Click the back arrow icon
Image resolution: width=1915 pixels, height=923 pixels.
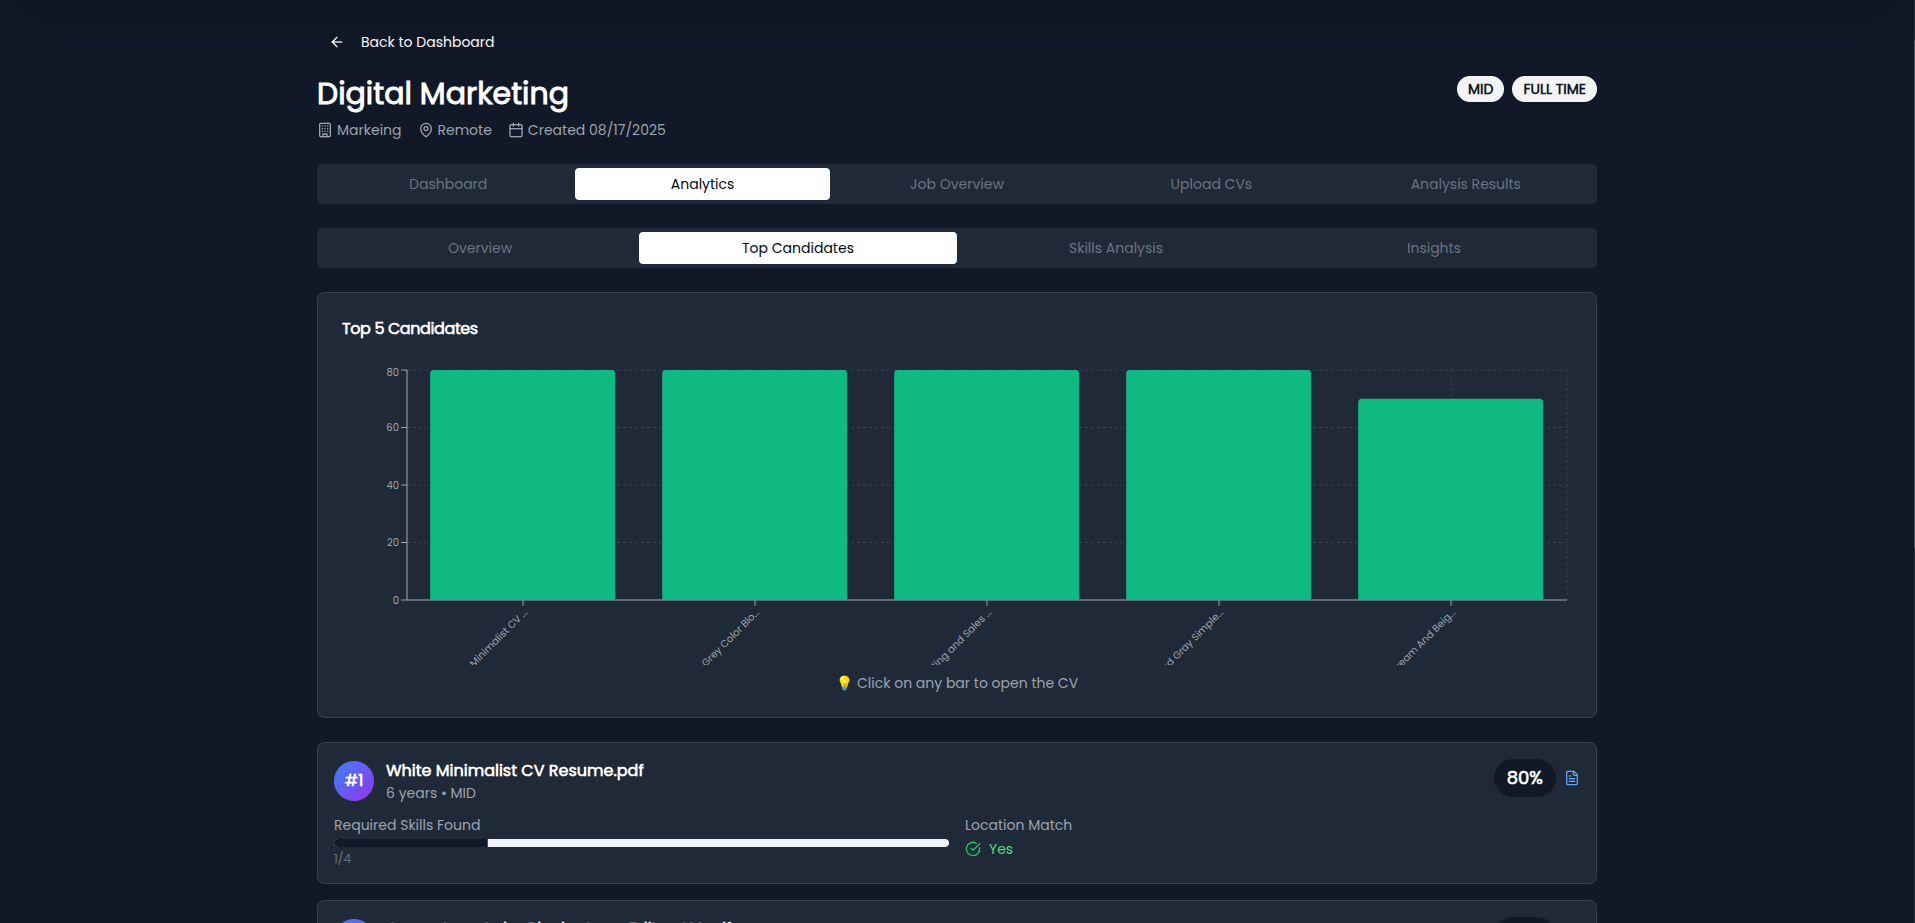coord(337,42)
